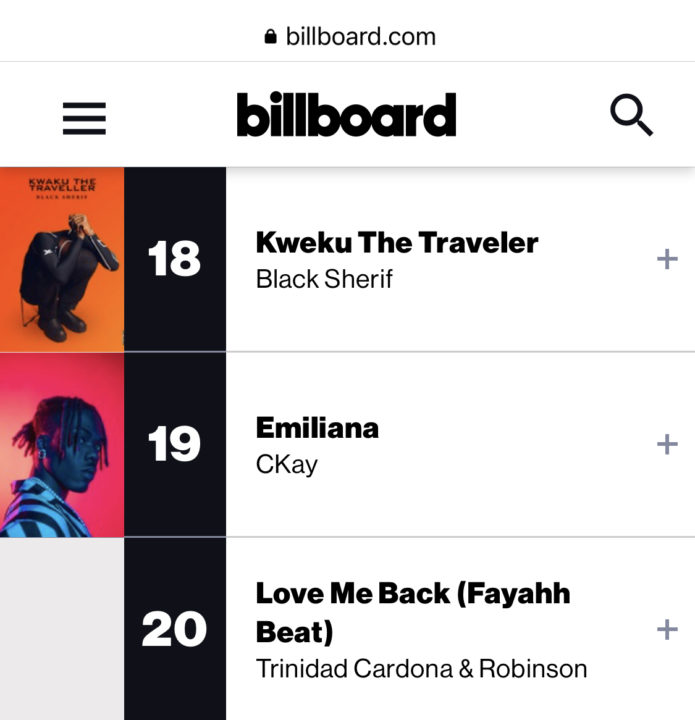Tap the billboard.com address bar
This screenshot has height=720, width=695.
click(350, 36)
